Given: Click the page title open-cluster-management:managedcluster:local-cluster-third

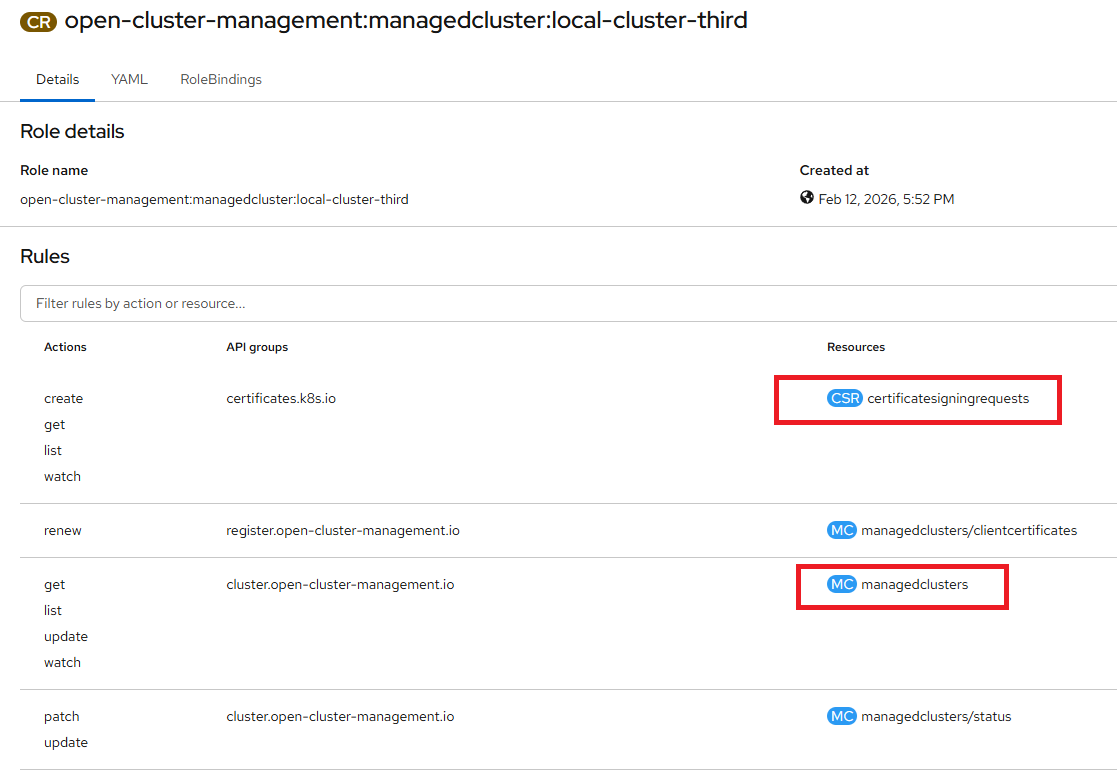Looking at the screenshot, I should pos(406,21).
